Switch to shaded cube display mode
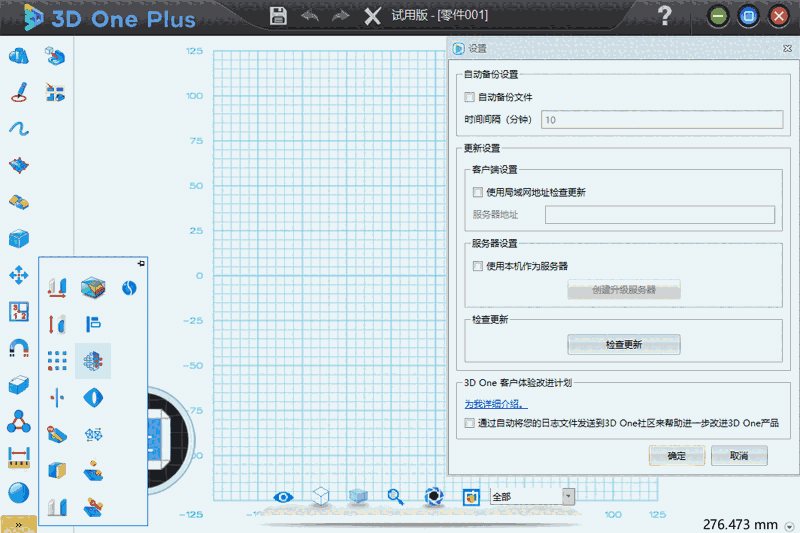The height and width of the screenshot is (533, 800). (x=358, y=496)
